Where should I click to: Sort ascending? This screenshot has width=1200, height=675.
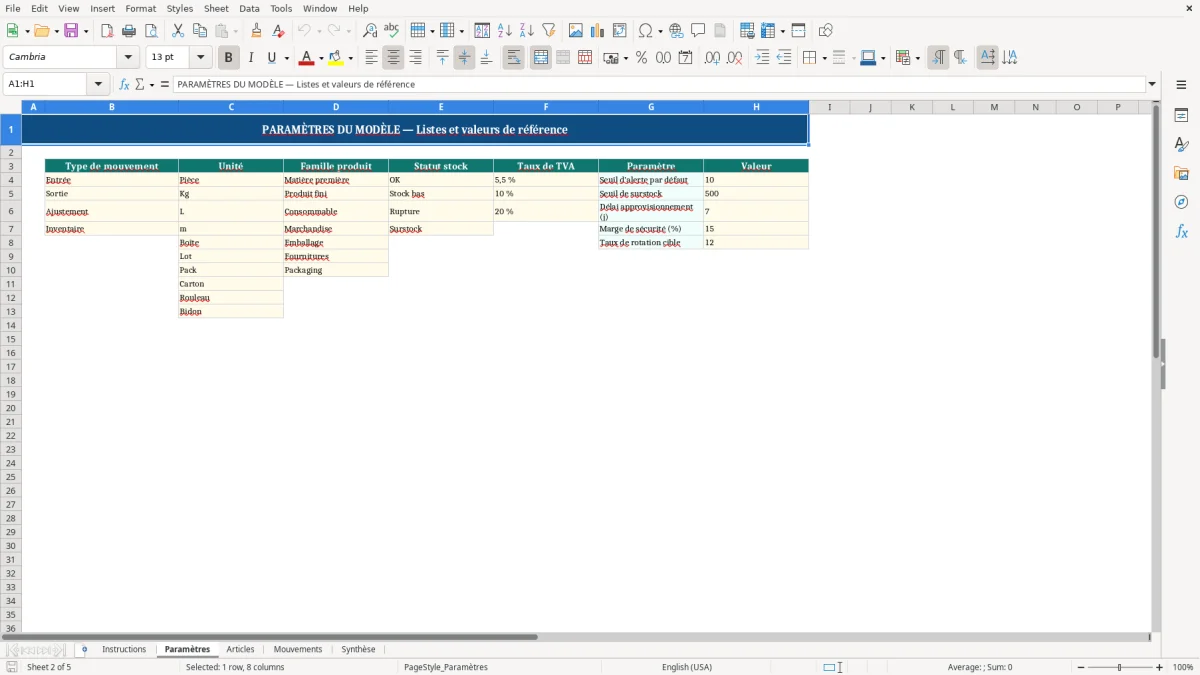pos(505,31)
